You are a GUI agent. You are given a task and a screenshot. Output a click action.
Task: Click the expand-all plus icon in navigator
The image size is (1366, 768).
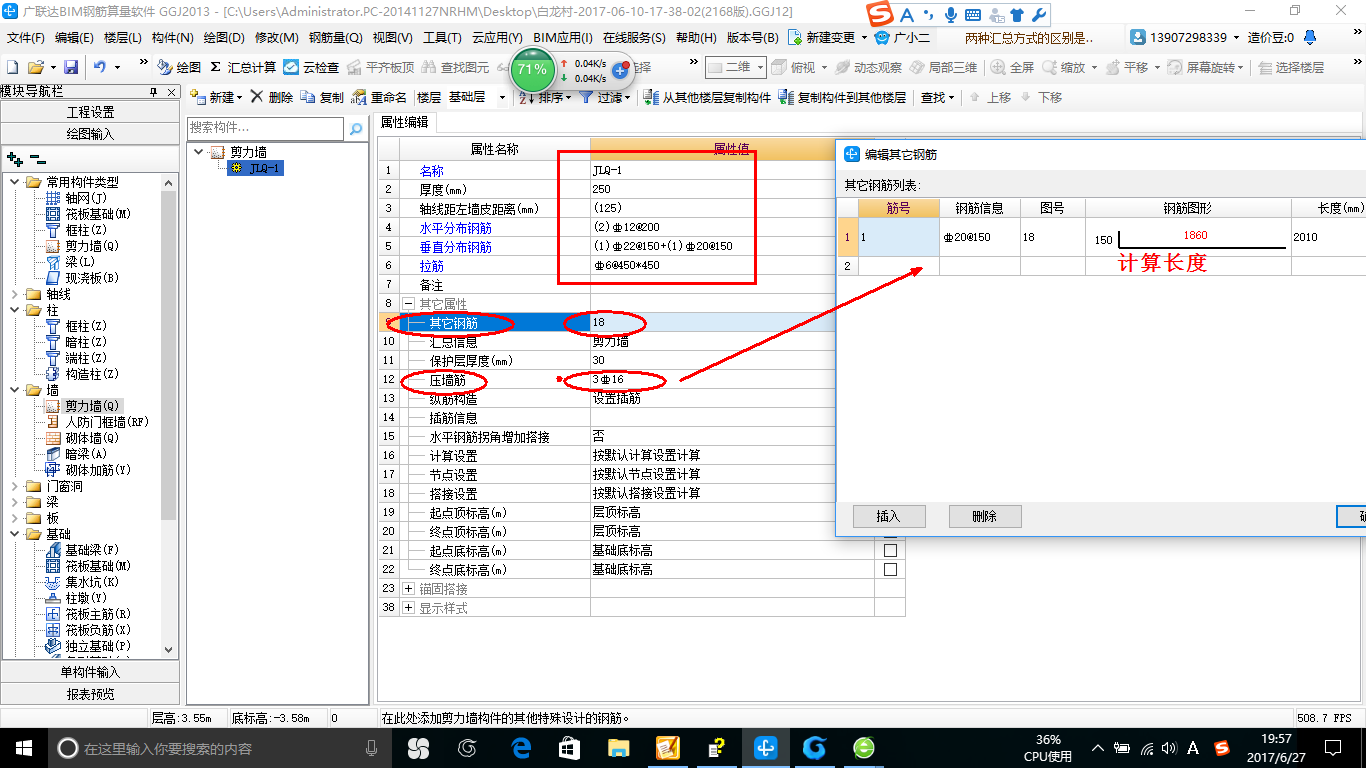14,159
